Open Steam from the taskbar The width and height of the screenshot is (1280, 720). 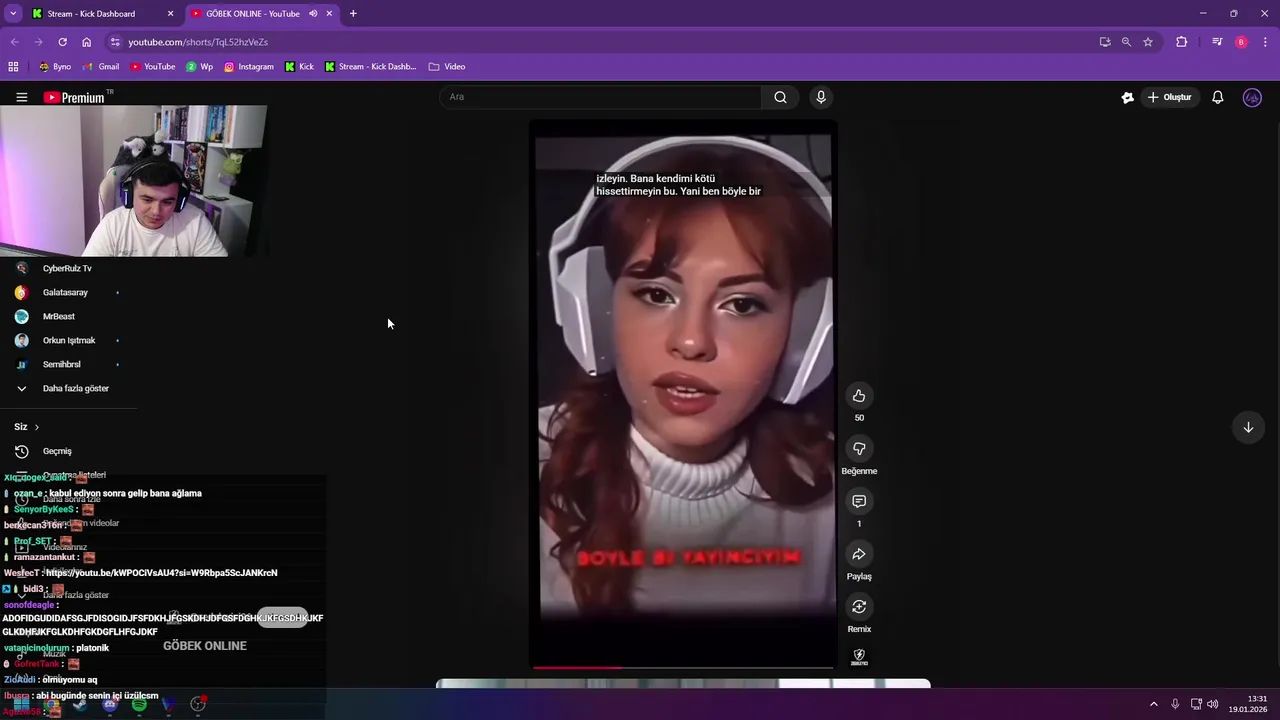coord(80,705)
